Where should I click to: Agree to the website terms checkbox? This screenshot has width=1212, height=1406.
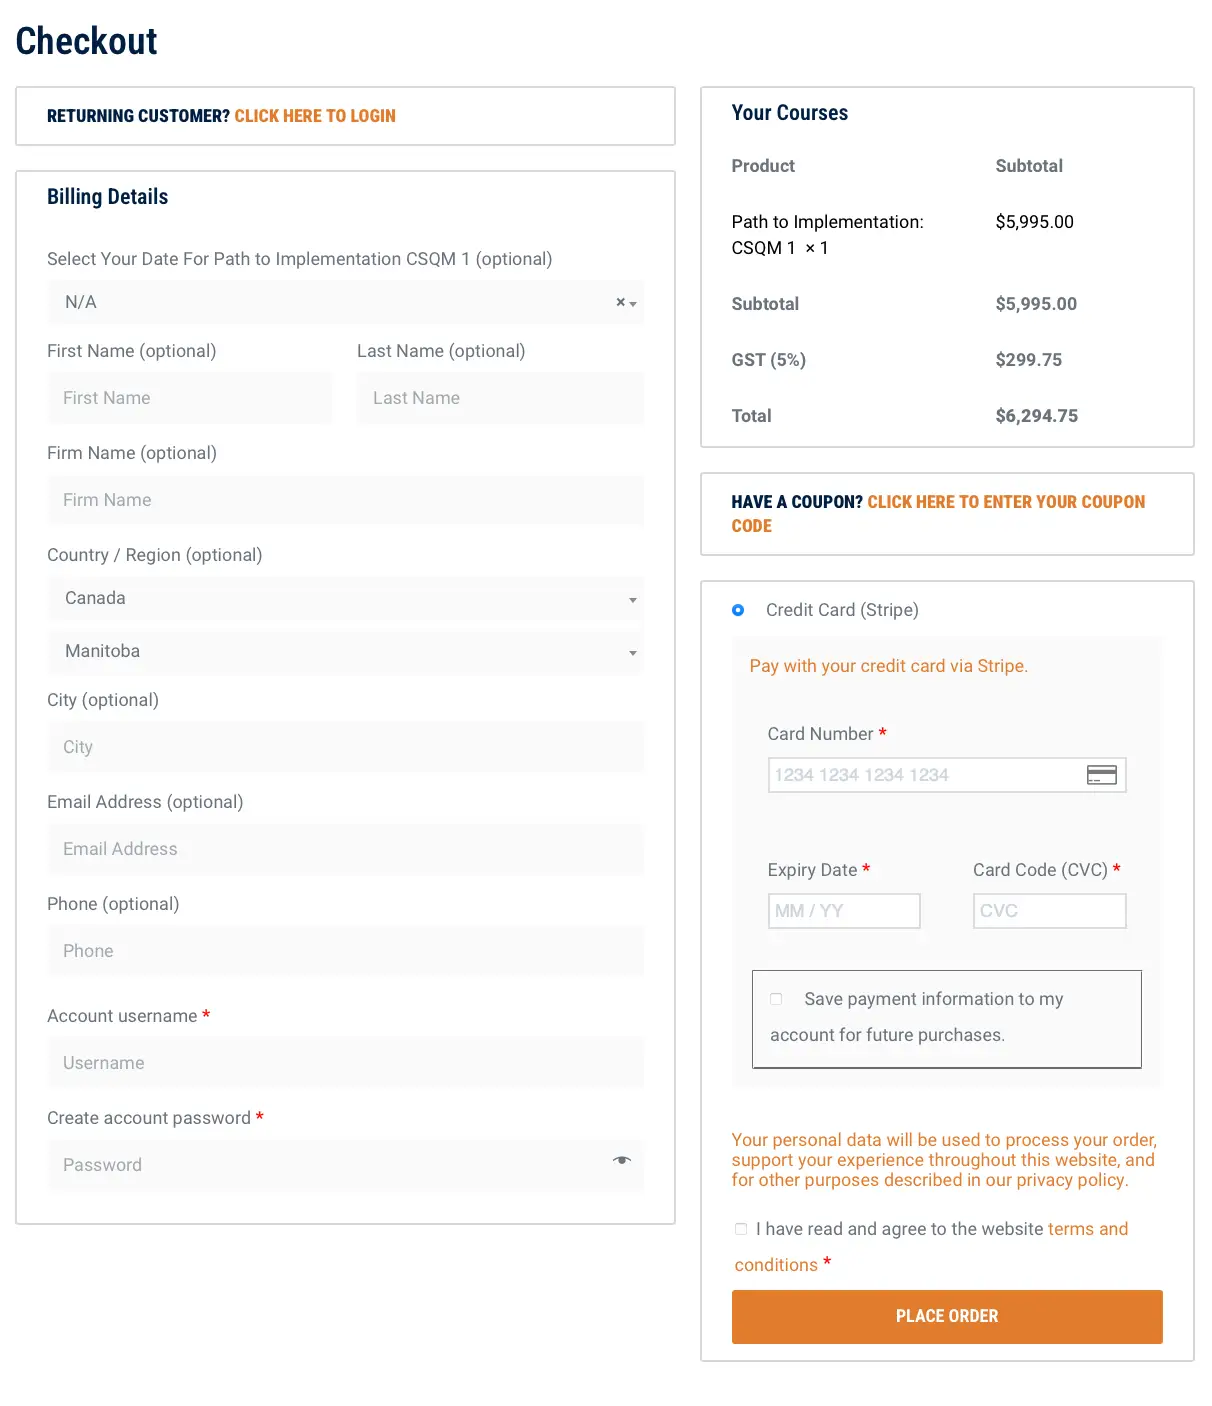tap(741, 1229)
